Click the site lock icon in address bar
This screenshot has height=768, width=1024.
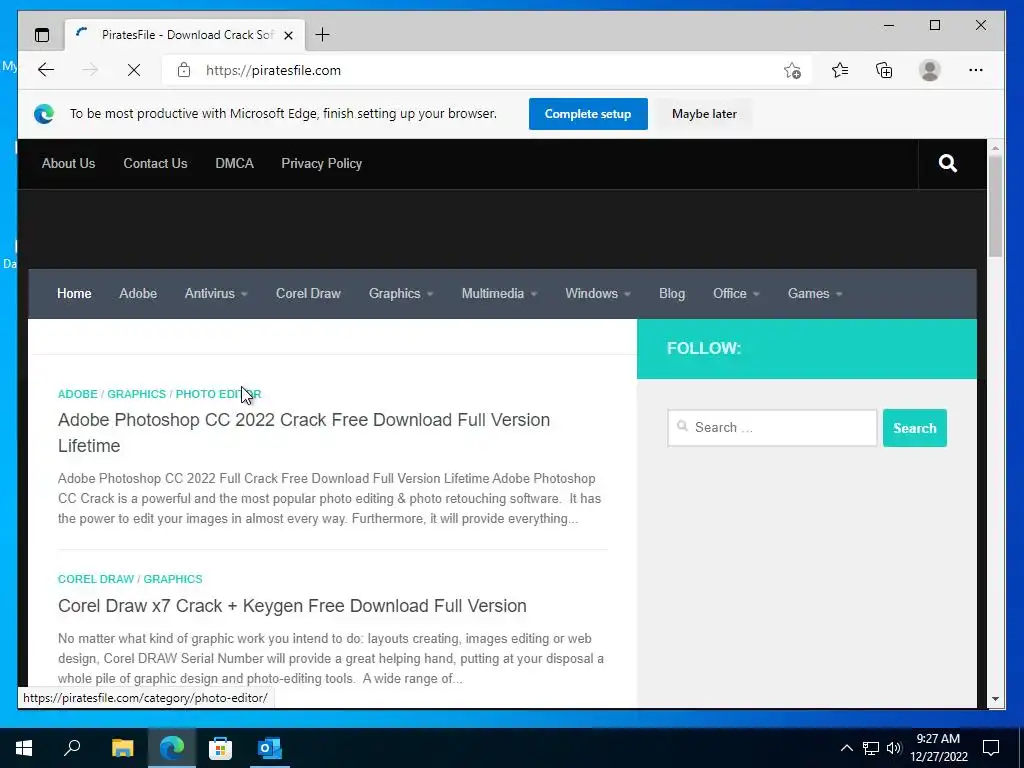click(x=184, y=70)
